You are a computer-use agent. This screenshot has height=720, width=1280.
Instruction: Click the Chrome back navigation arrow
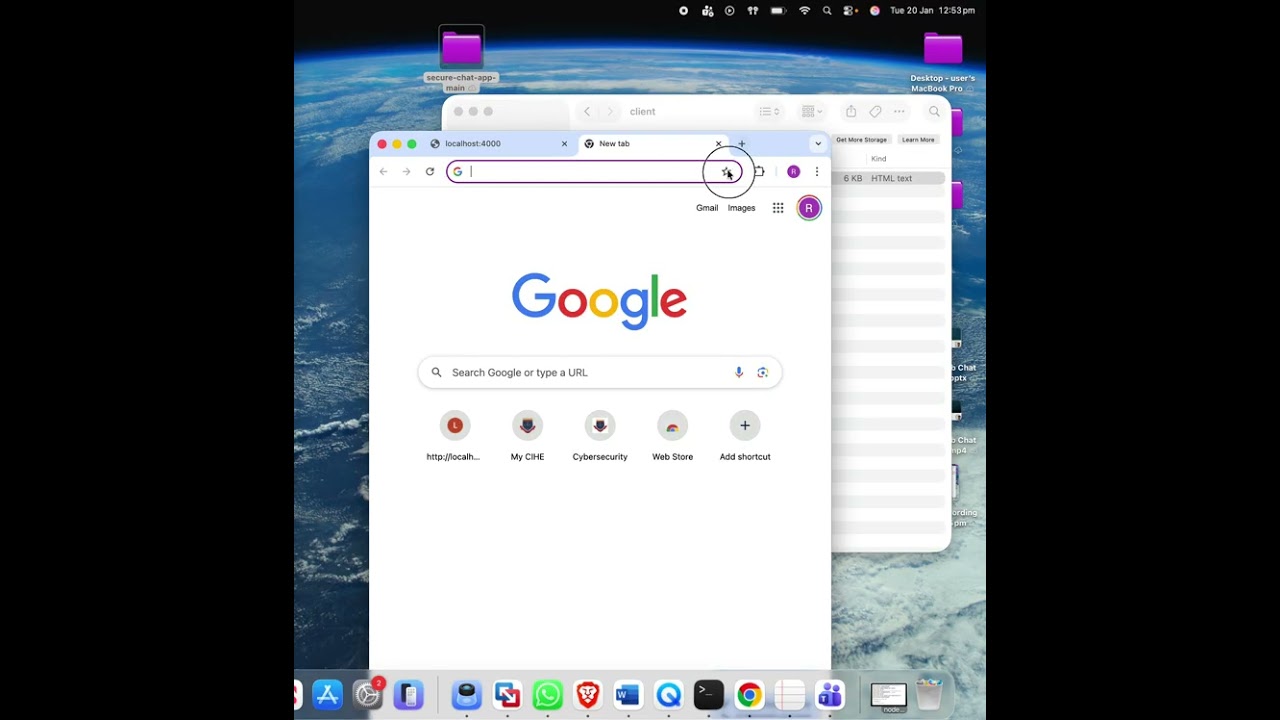tap(383, 172)
